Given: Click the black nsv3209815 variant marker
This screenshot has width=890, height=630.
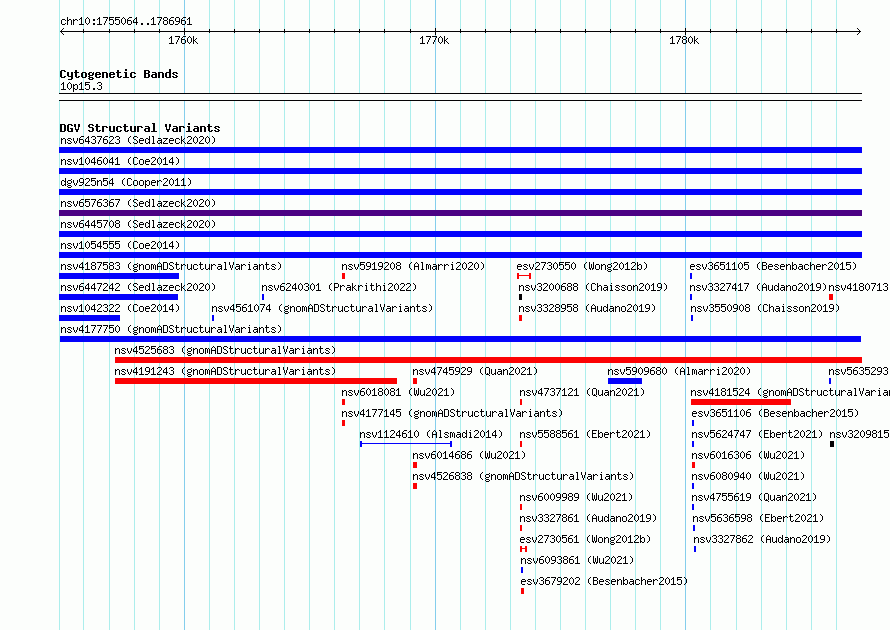Looking at the screenshot, I should [832, 444].
